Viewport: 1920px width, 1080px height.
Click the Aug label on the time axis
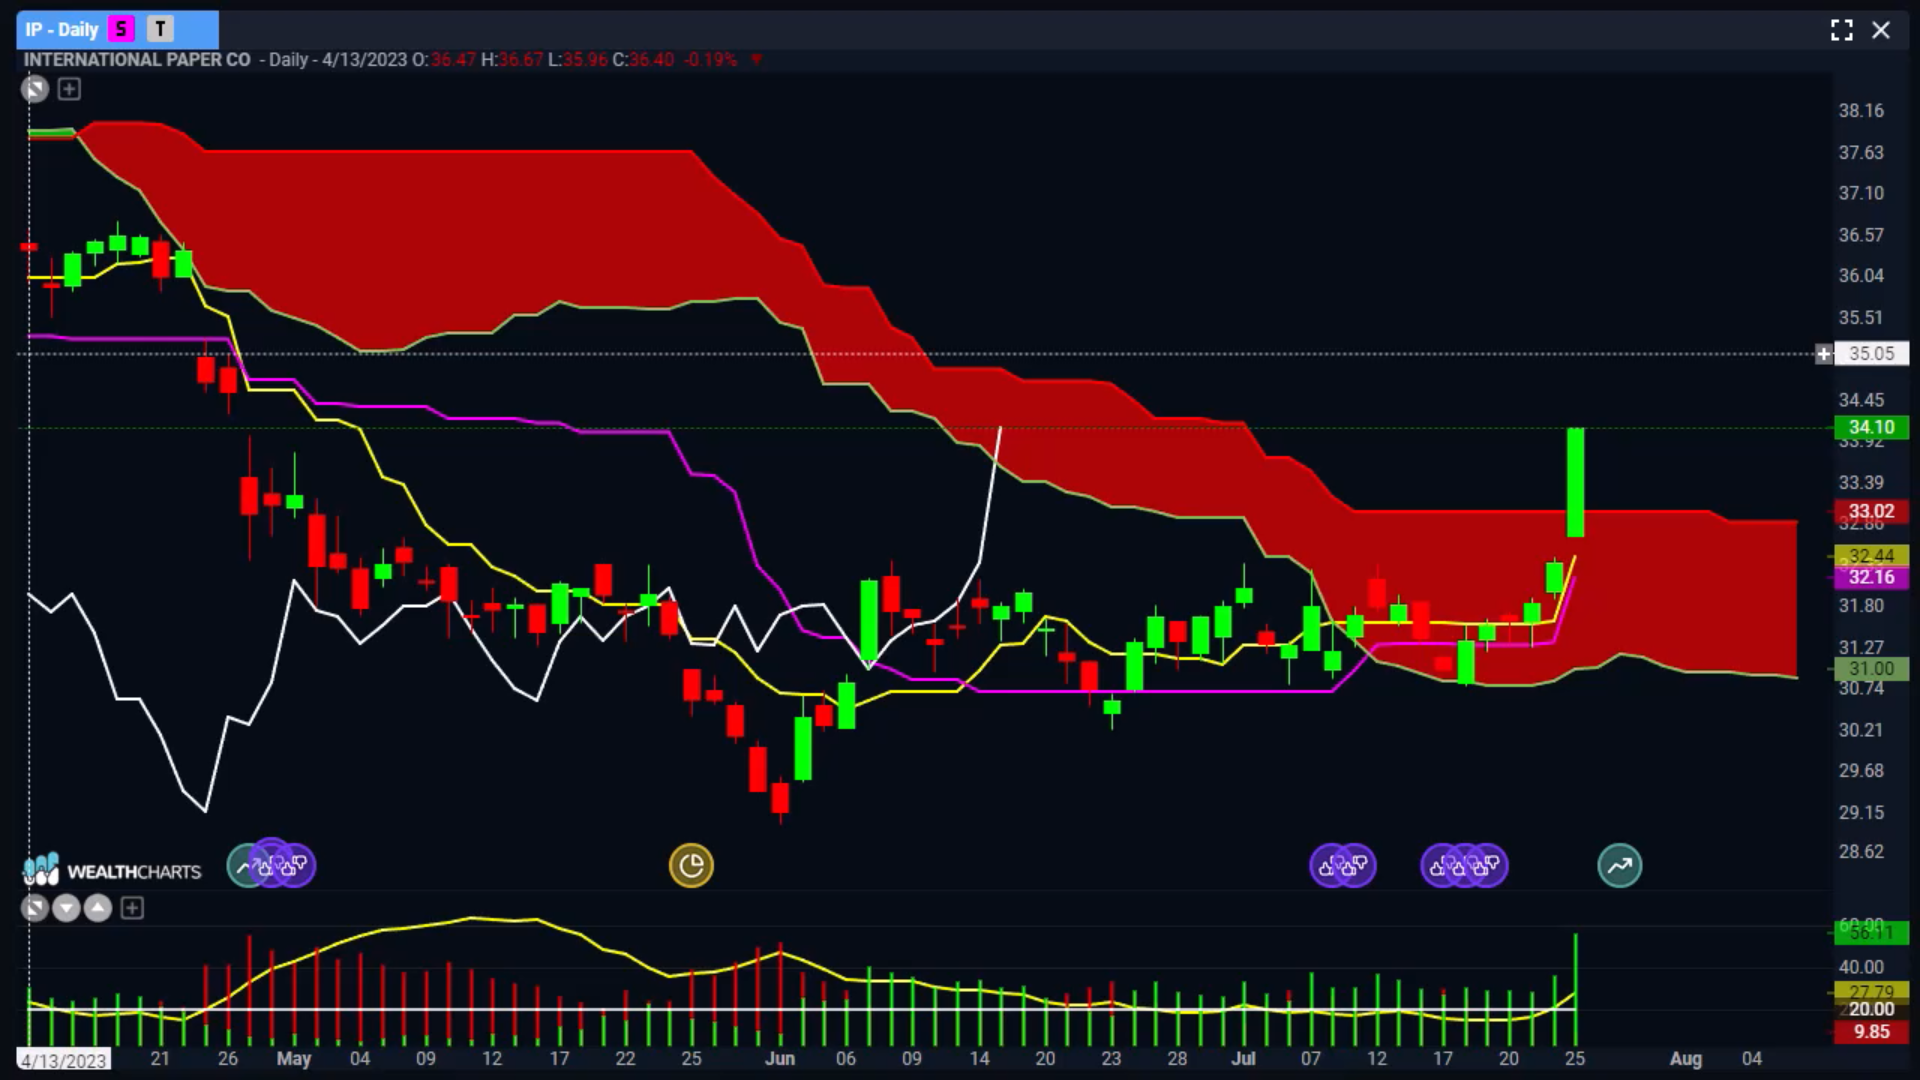coord(1686,1059)
